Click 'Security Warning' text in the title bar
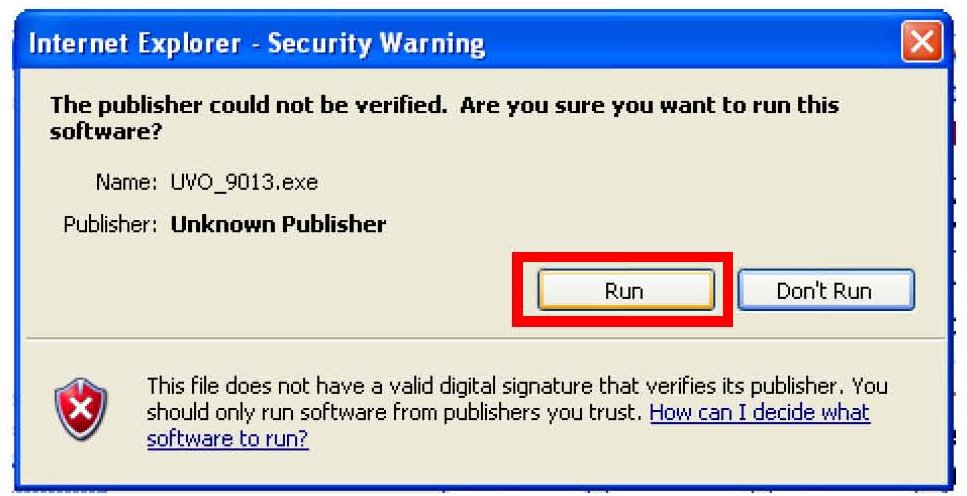 click(x=376, y=44)
